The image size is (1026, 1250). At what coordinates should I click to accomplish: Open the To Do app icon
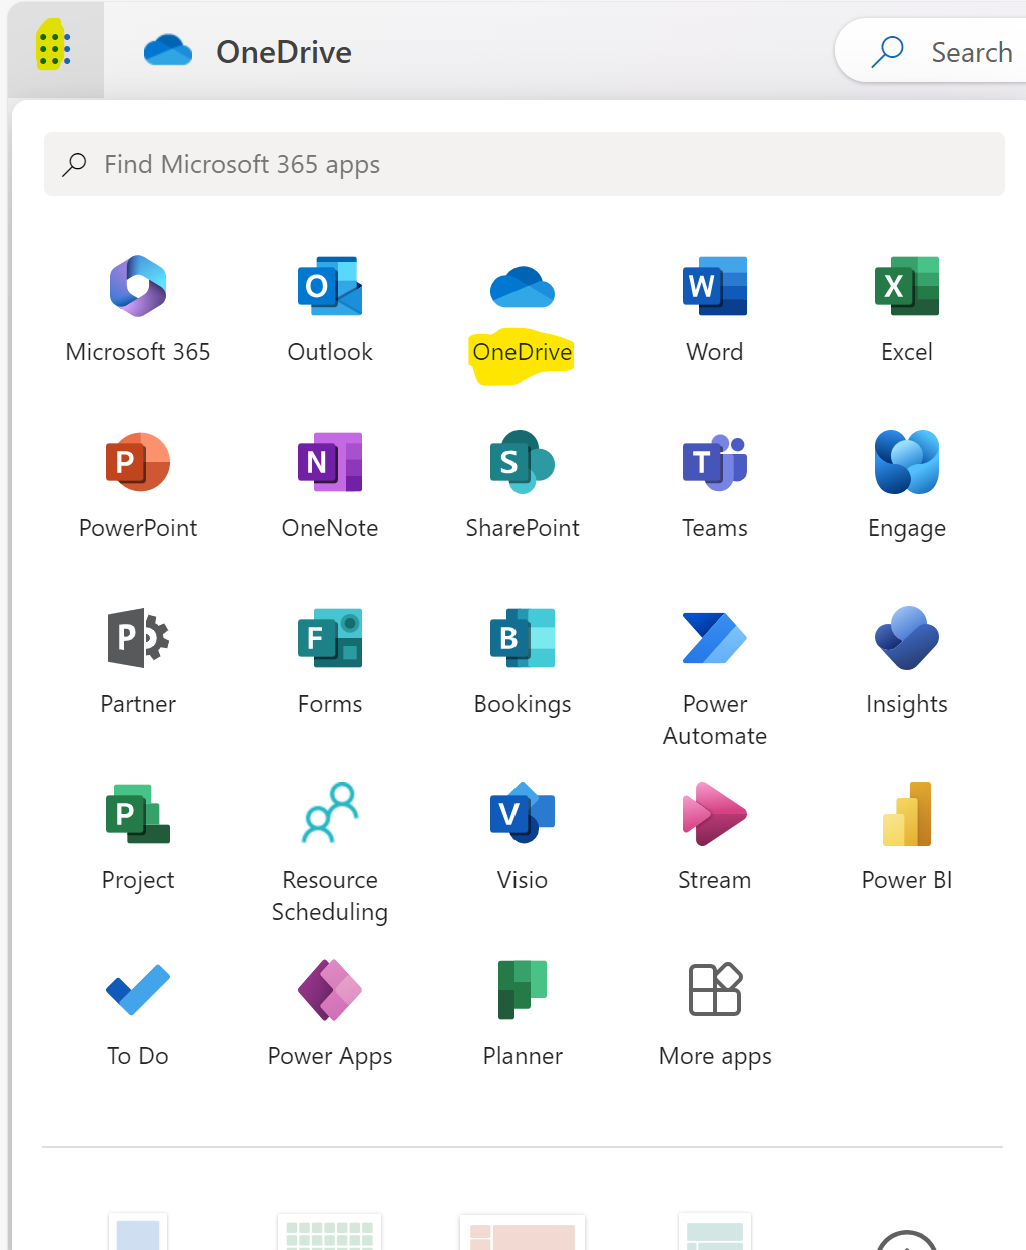pos(138,990)
